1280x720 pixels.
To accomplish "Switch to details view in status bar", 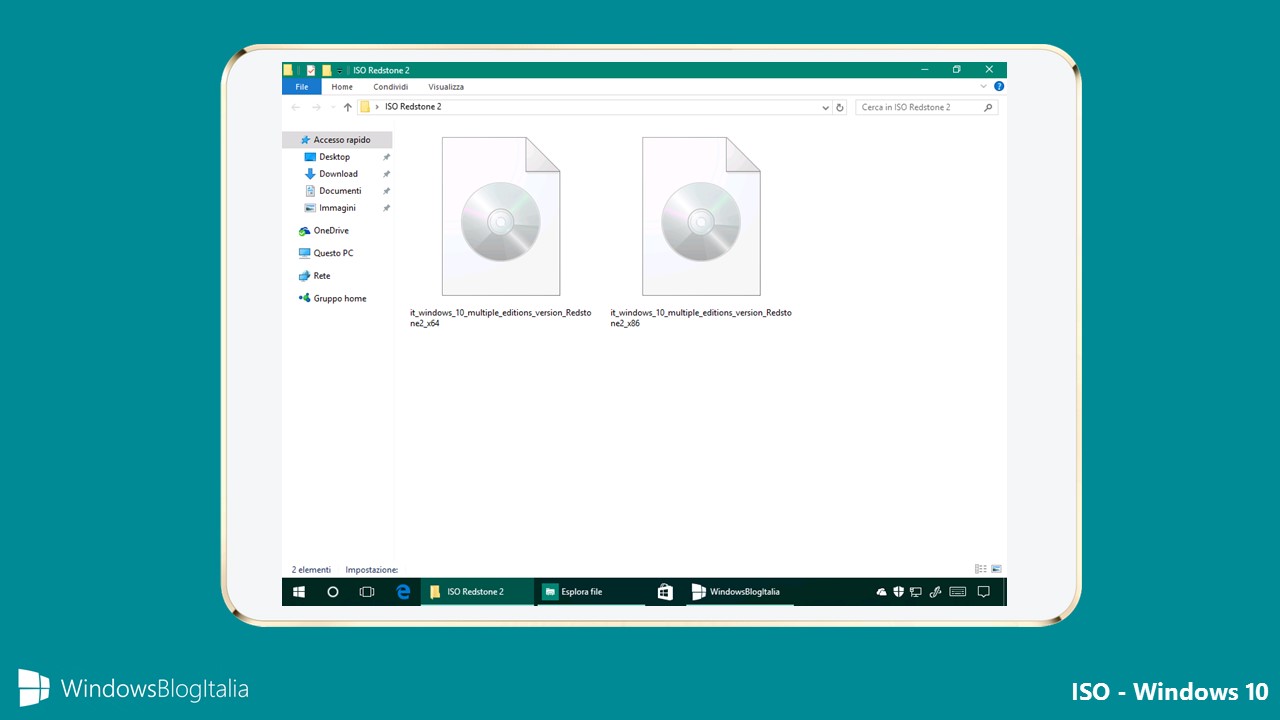I will click(x=980, y=569).
